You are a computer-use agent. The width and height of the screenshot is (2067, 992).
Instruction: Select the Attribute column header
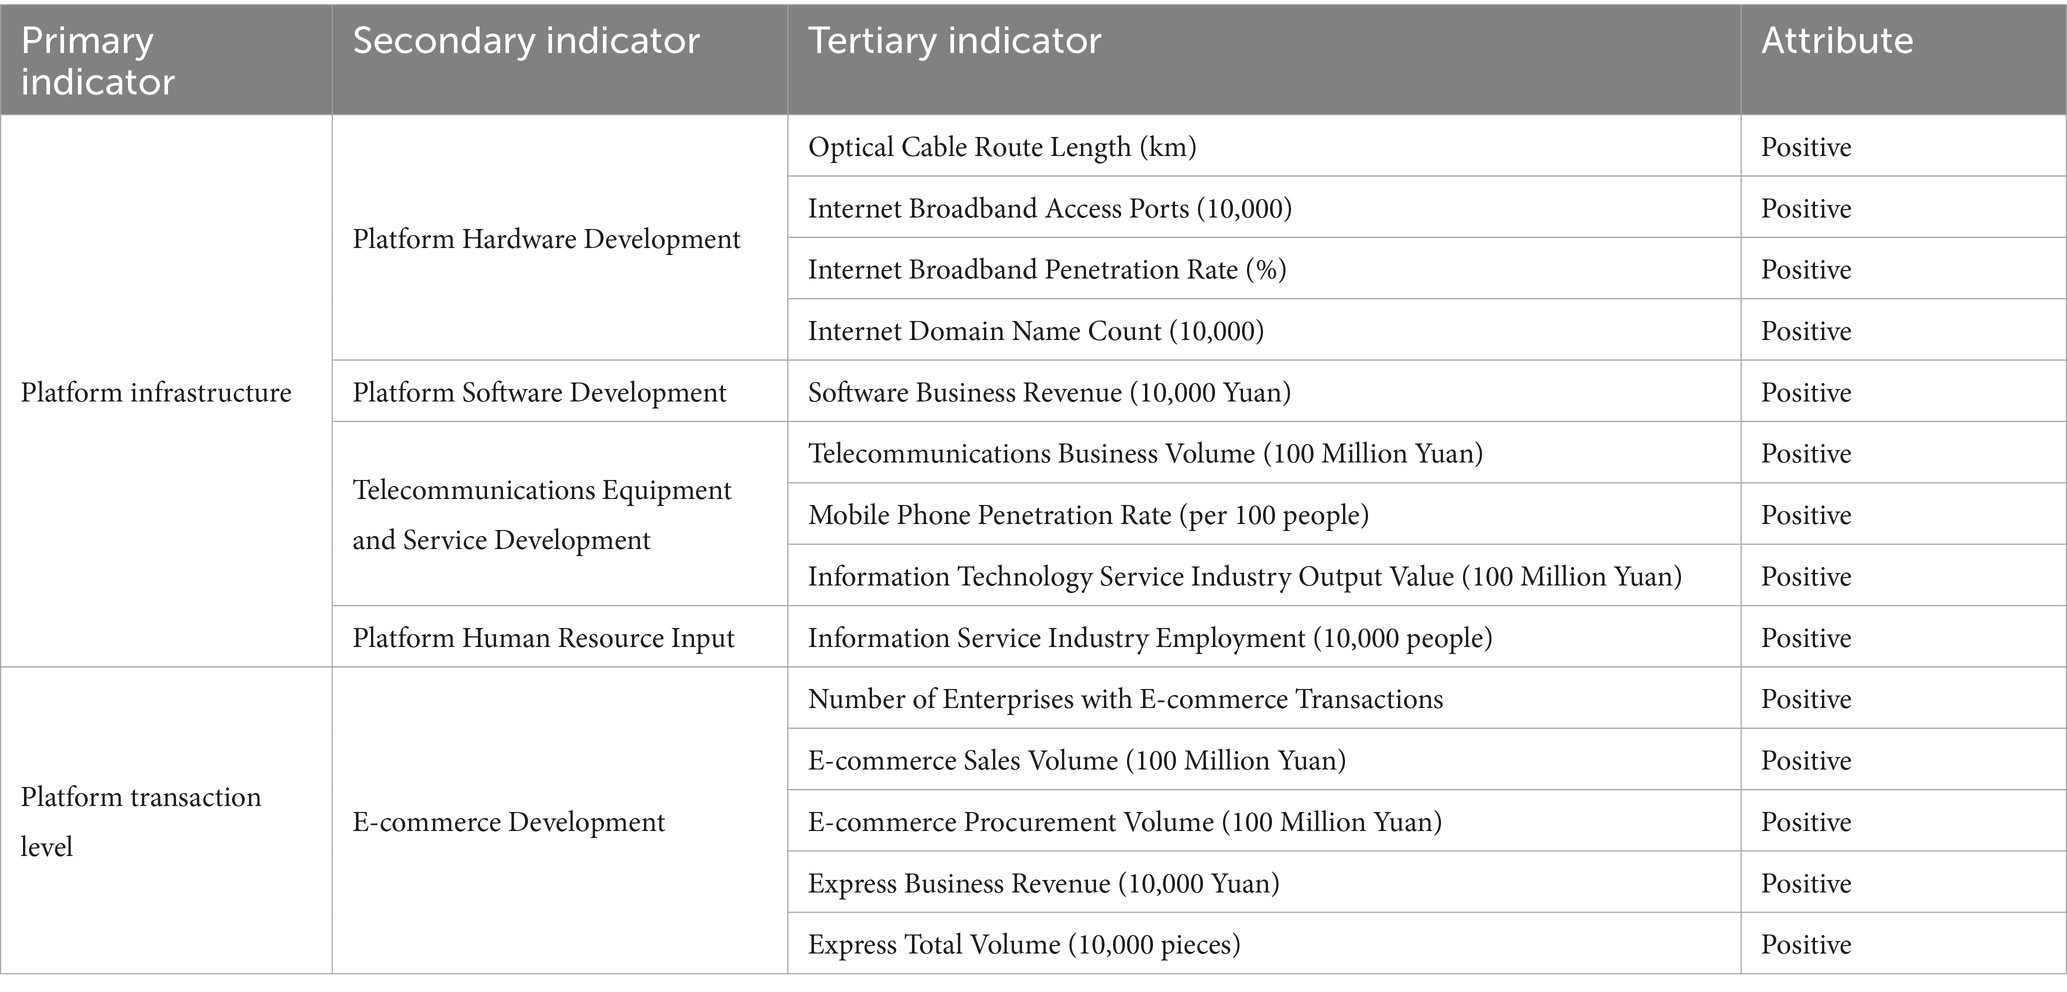tap(1837, 41)
